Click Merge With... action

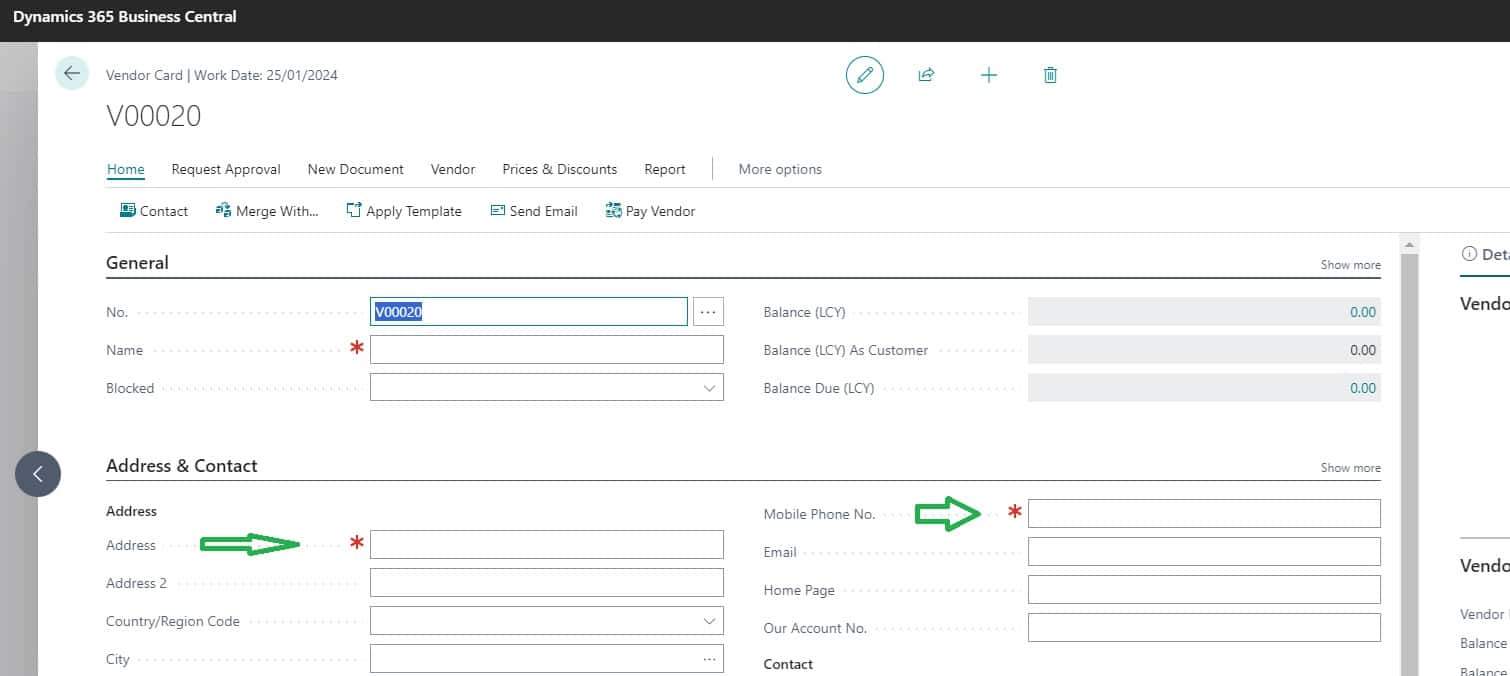[267, 211]
